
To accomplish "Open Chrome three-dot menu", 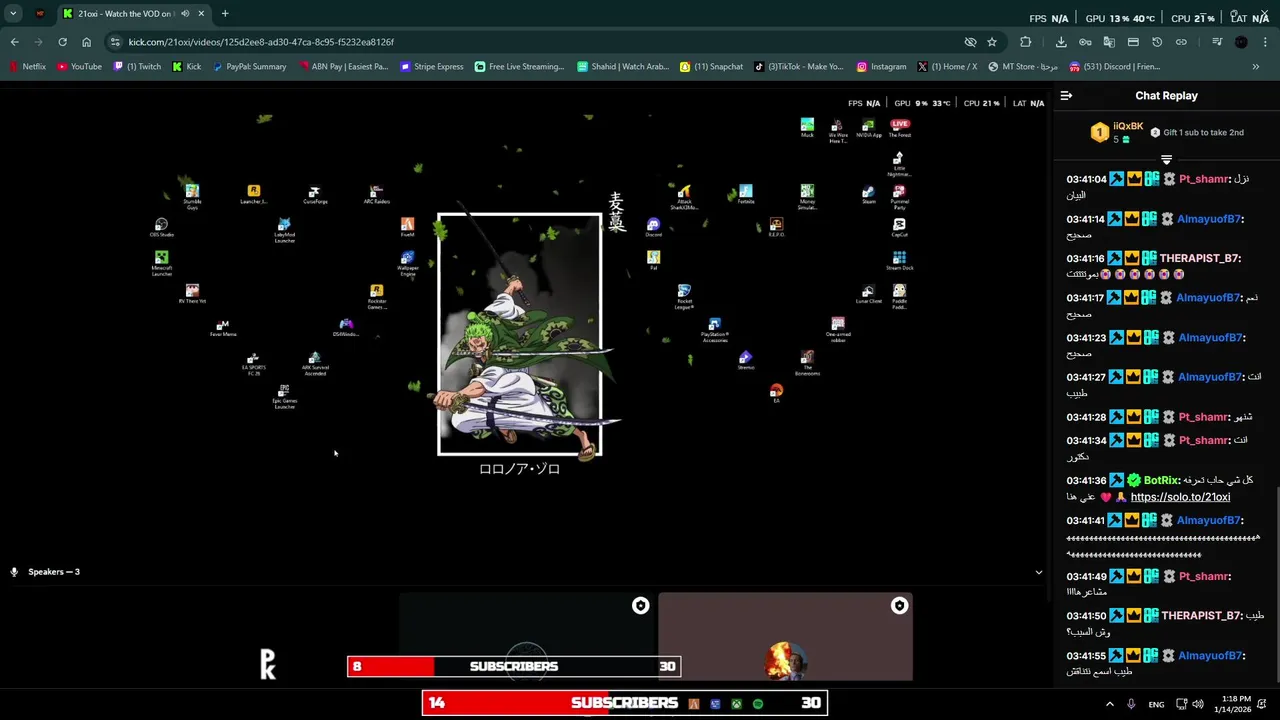I will point(1265,42).
